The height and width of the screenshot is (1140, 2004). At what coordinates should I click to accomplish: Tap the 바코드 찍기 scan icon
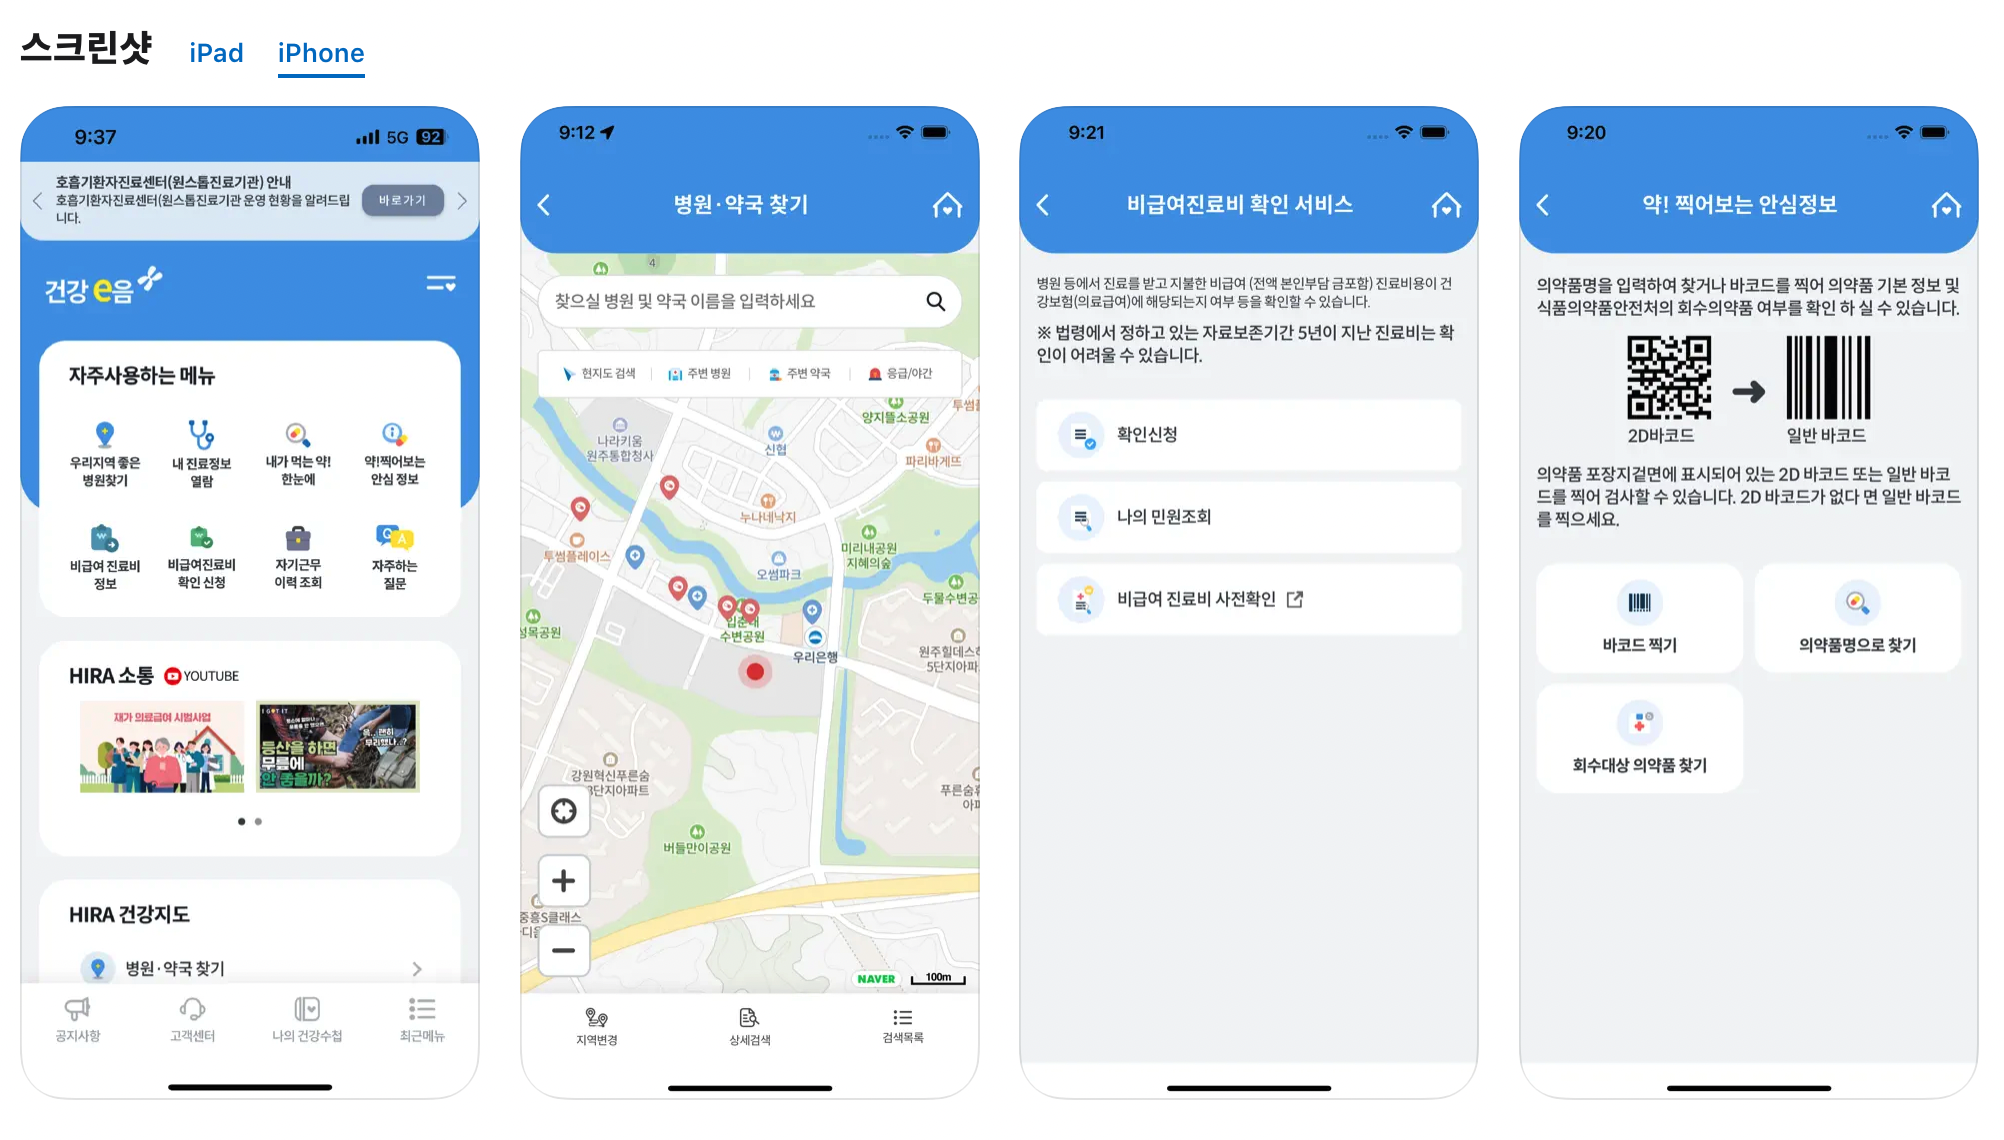coord(1642,600)
